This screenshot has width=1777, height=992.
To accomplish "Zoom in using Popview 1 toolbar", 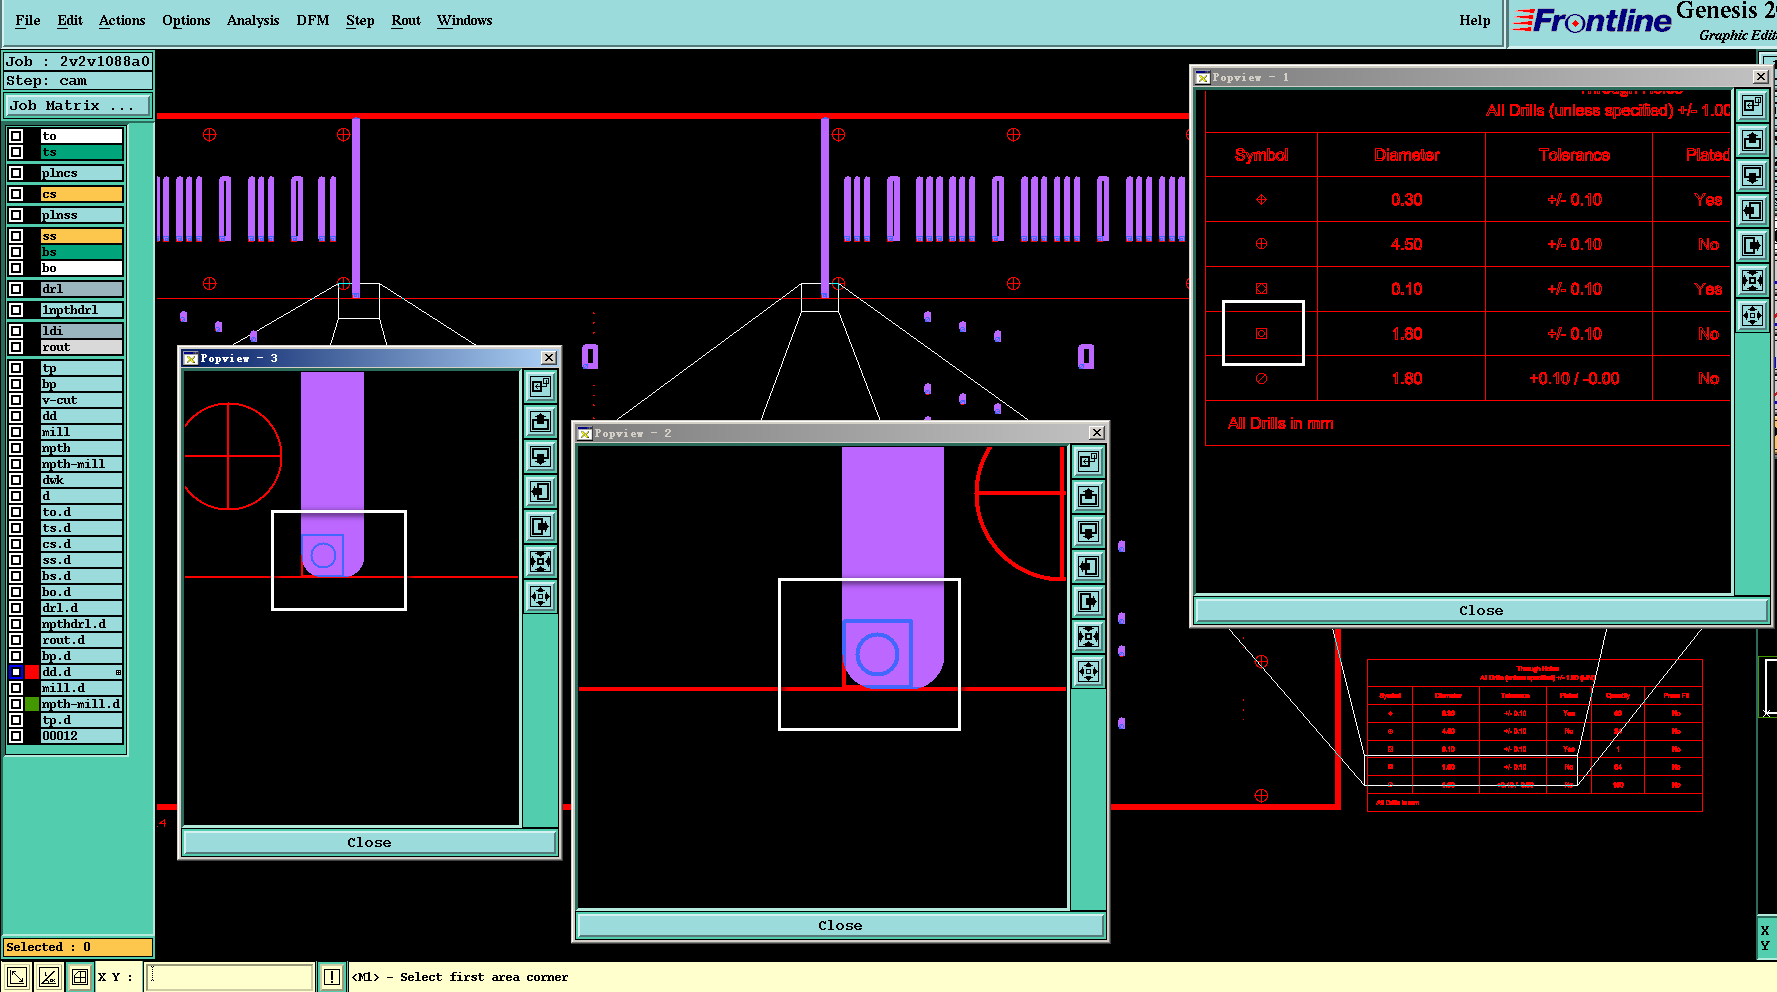I will click(x=1753, y=280).
